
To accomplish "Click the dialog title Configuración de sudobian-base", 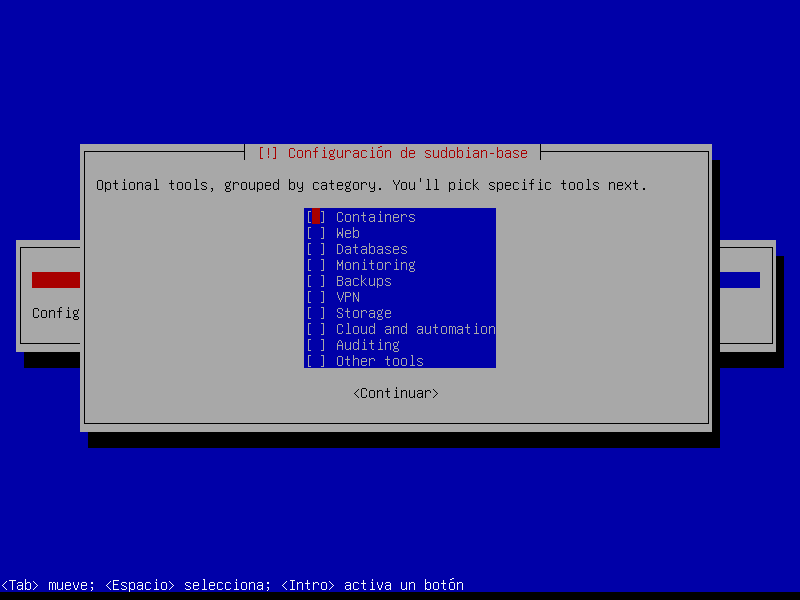I will [392, 153].
